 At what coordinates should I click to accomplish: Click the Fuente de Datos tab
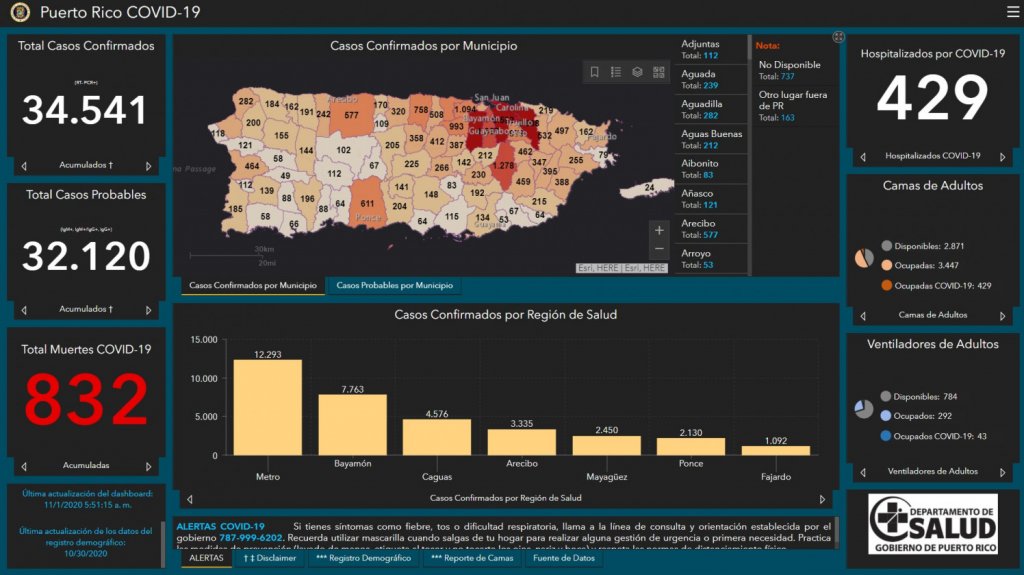(x=564, y=558)
